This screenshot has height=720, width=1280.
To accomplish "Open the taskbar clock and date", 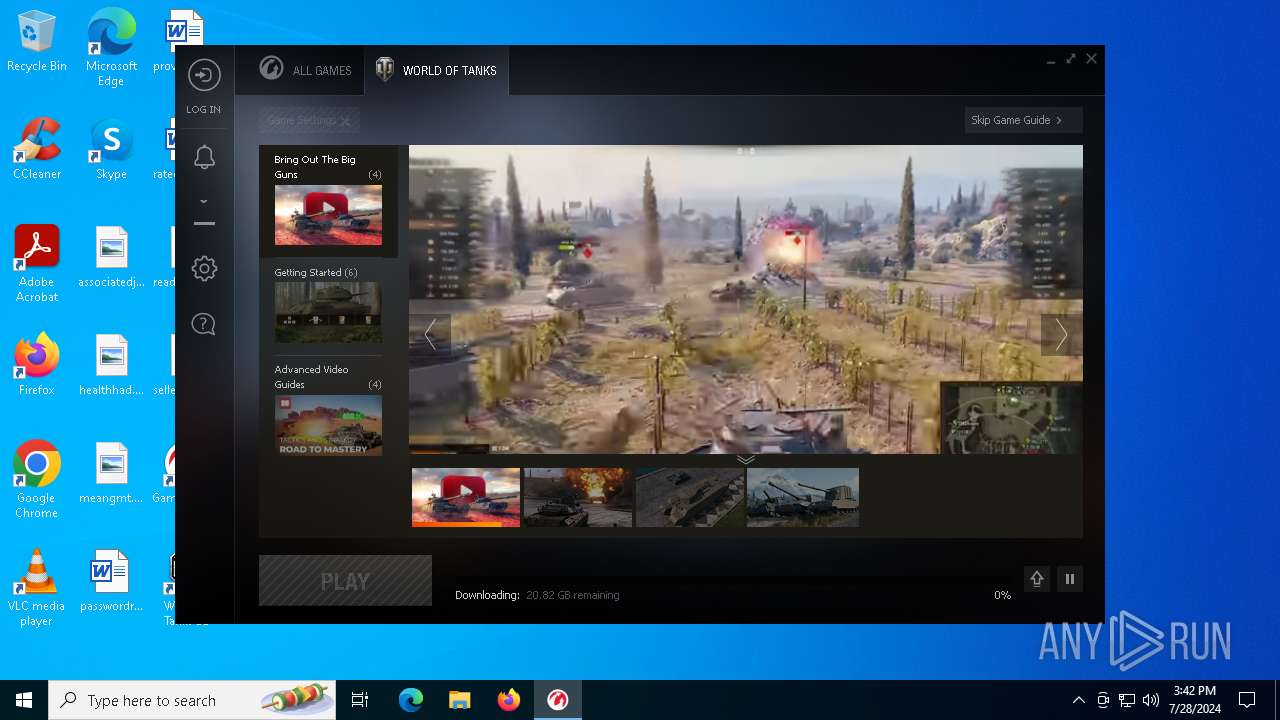I will pos(1194,700).
